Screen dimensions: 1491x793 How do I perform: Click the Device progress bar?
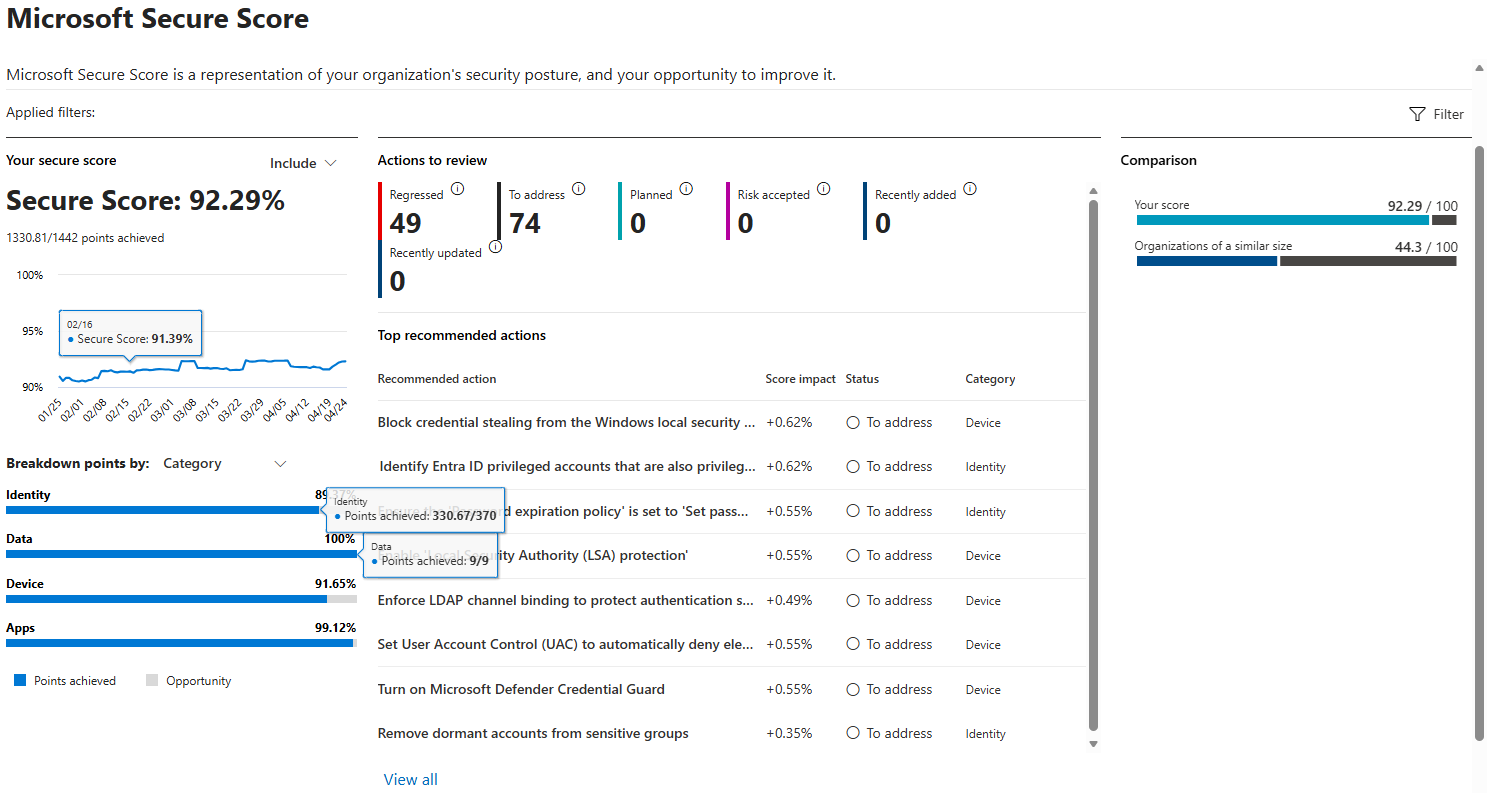coord(181,599)
